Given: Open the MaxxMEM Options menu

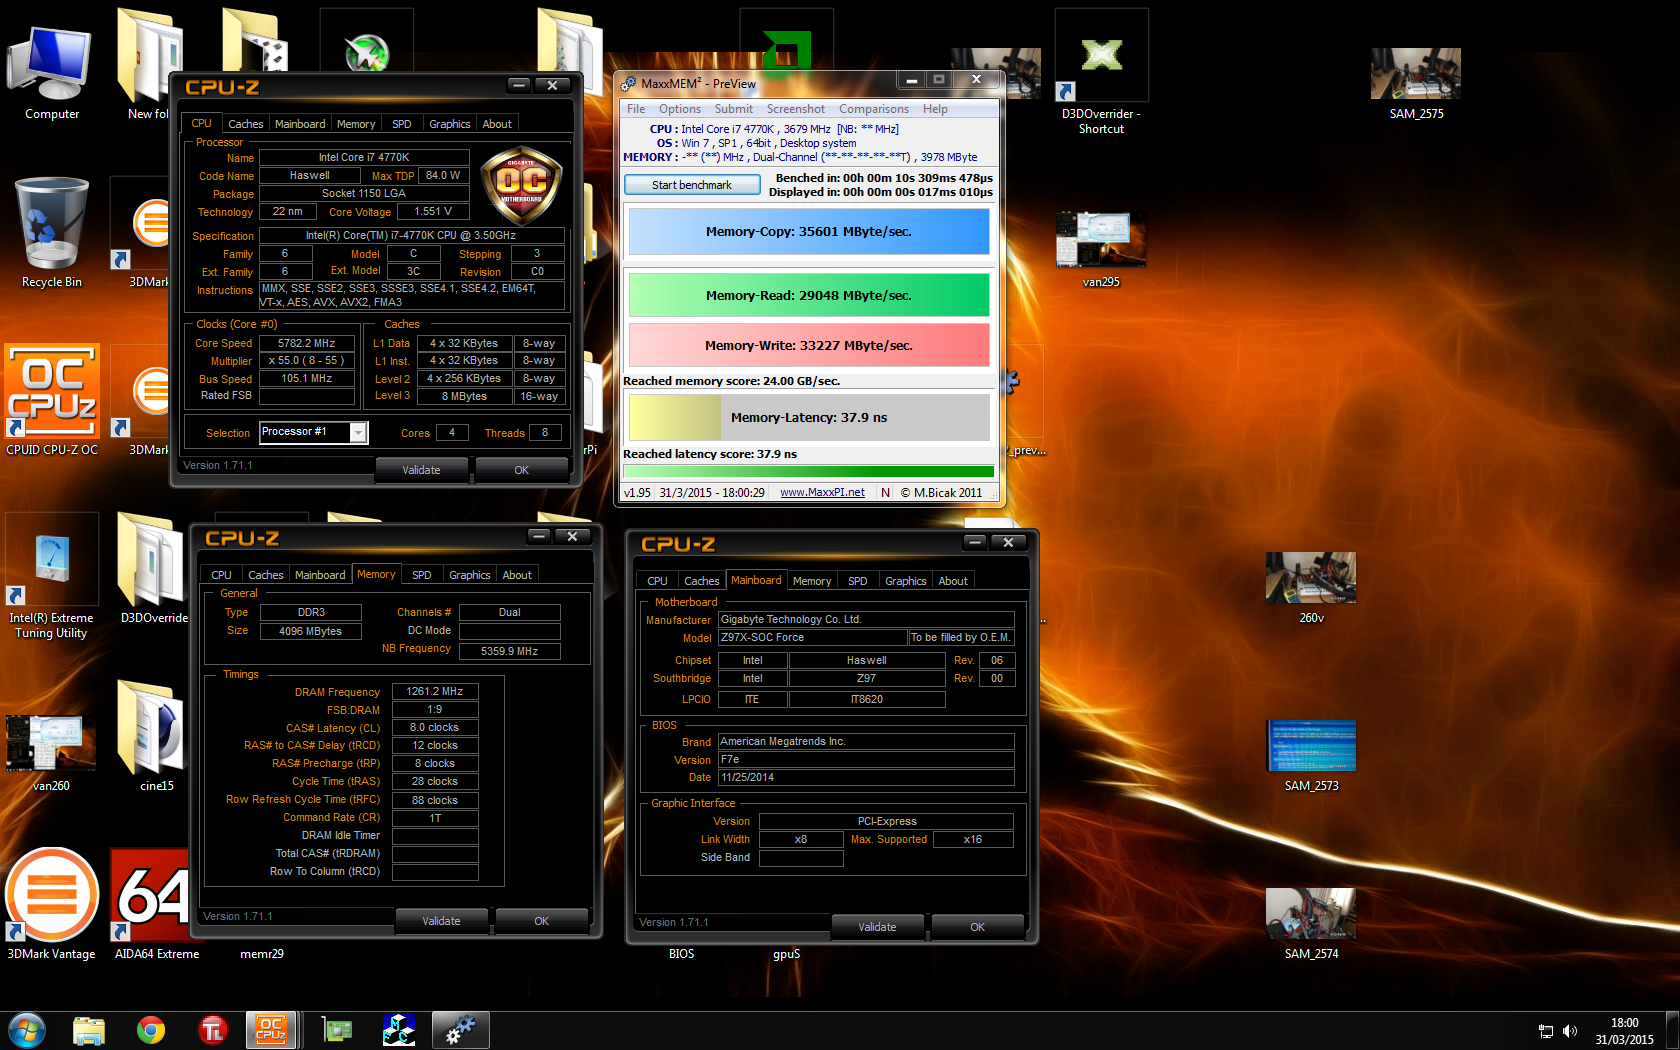Looking at the screenshot, I should (679, 109).
